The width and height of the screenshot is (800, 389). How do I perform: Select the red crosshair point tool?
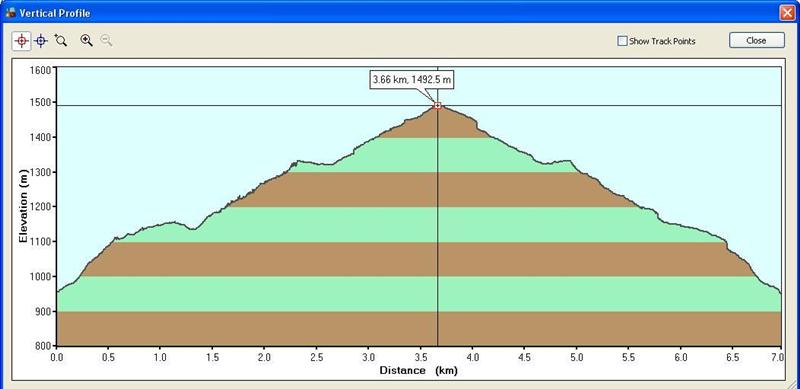22,41
